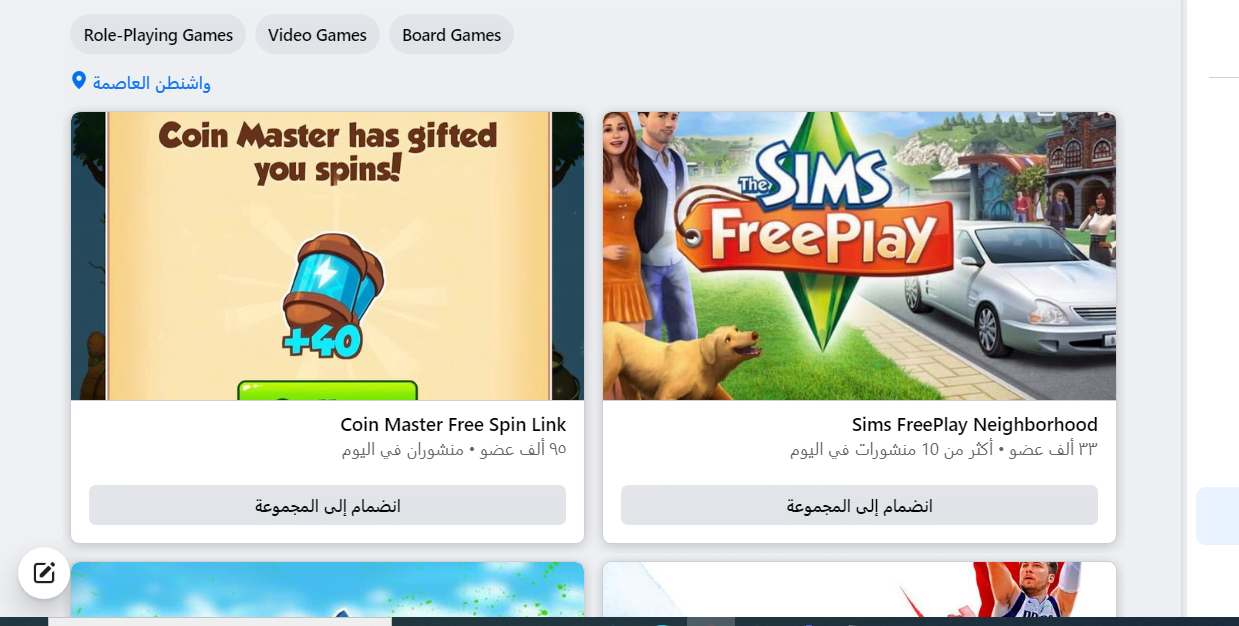The height and width of the screenshot is (626, 1239).
Task: Join the Sims FreePlay Neighborhood group
Action: [x=859, y=506]
